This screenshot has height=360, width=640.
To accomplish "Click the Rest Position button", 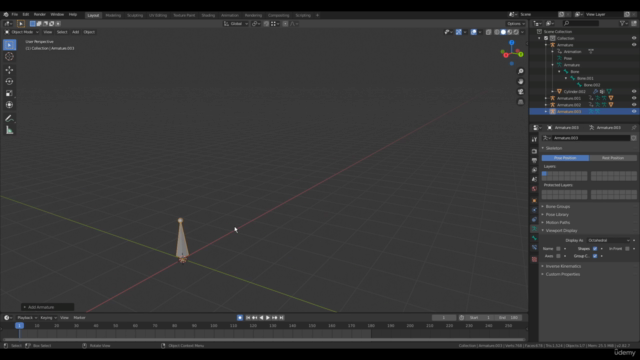I will [x=613, y=158].
